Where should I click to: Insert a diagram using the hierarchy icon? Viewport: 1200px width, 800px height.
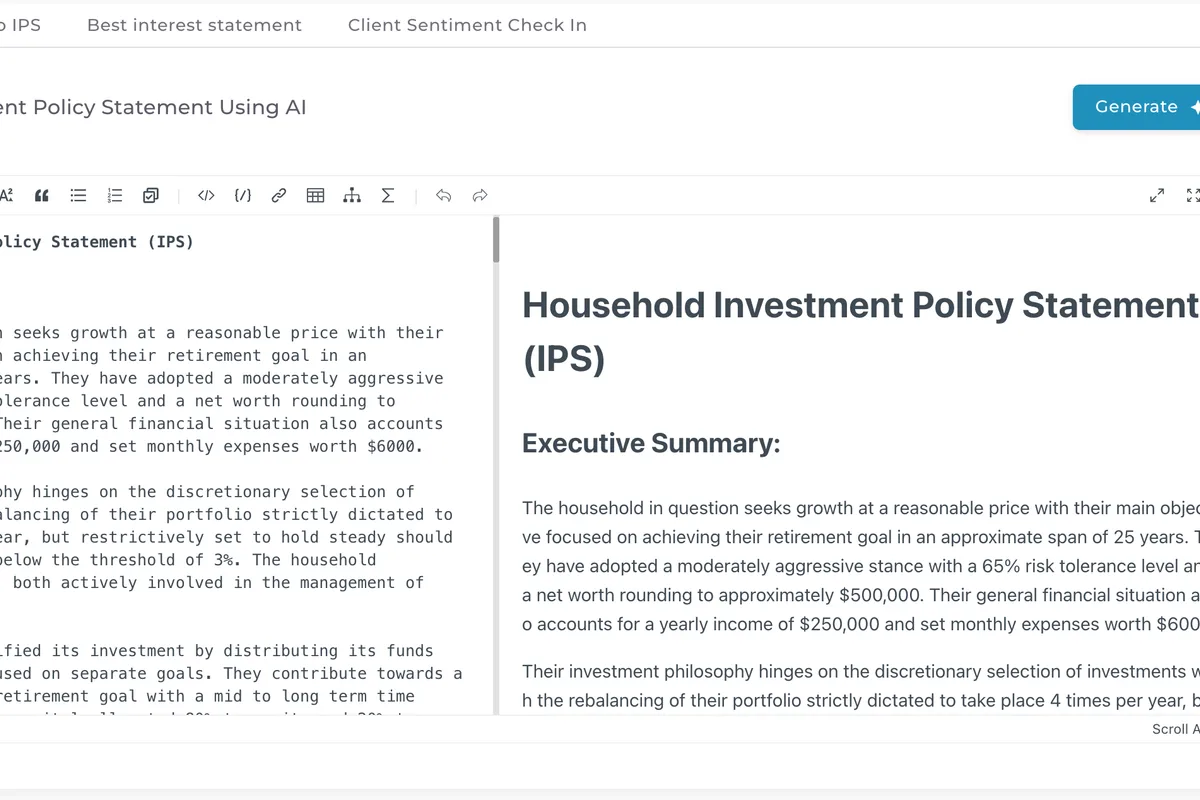352,196
